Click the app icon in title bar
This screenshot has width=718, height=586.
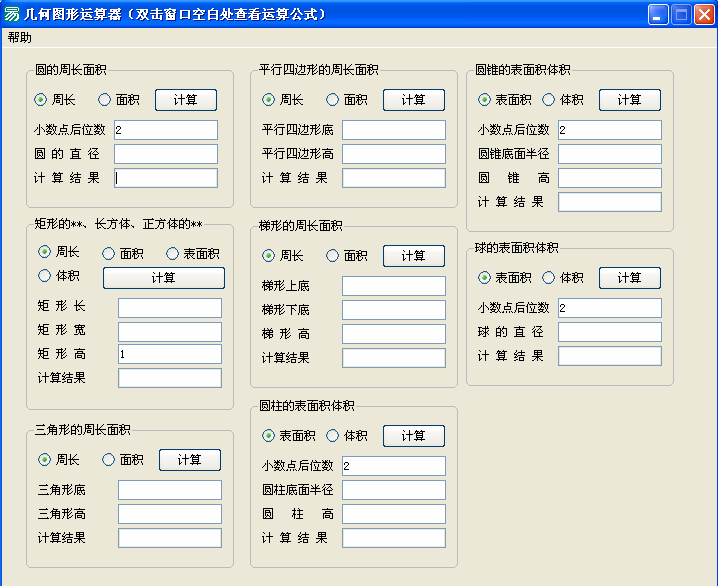coord(11,14)
